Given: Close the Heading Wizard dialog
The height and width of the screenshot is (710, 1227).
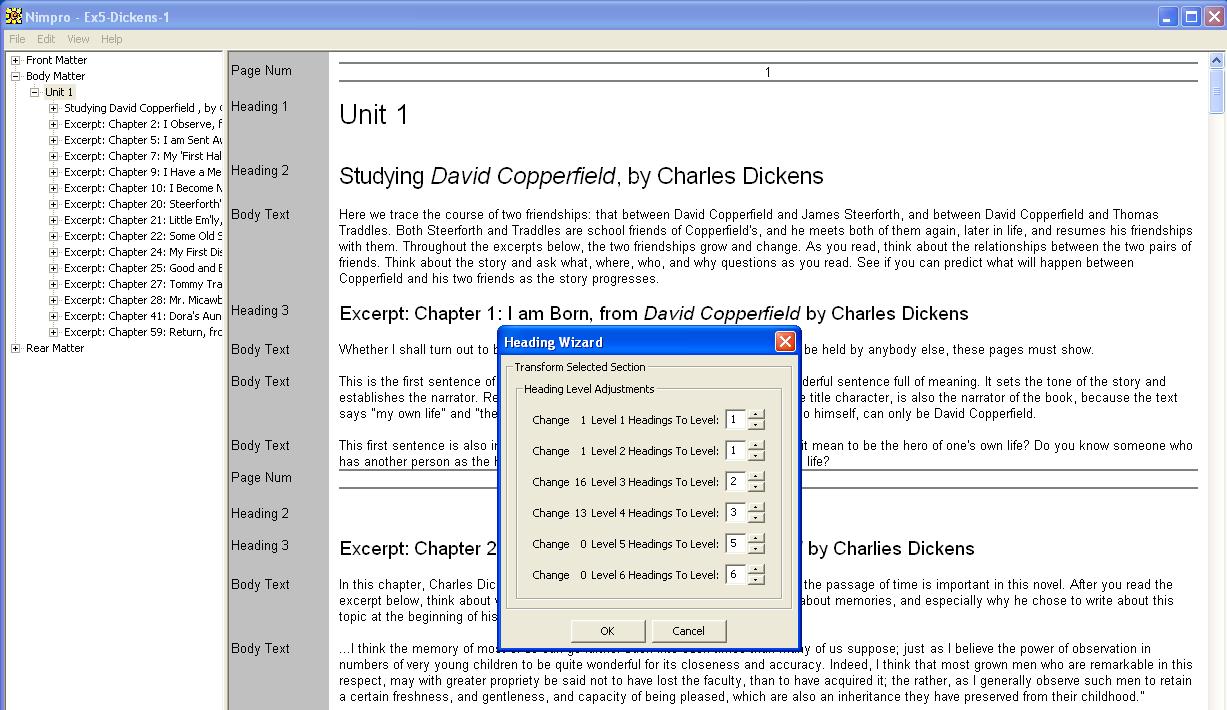Looking at the screenshot, I should 785,342.
